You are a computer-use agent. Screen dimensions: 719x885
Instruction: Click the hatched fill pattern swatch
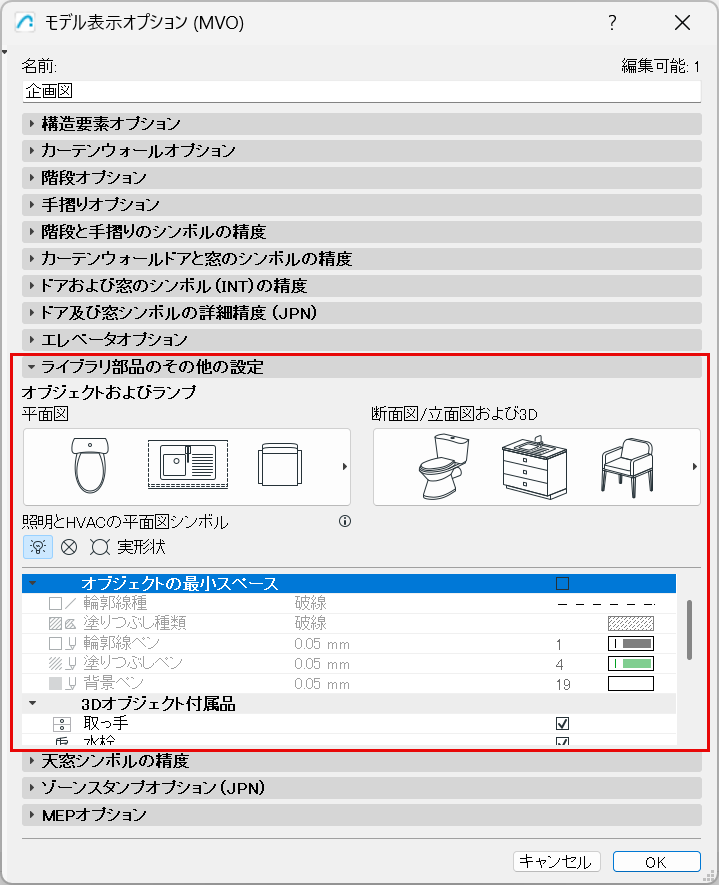tap(631, 623)
